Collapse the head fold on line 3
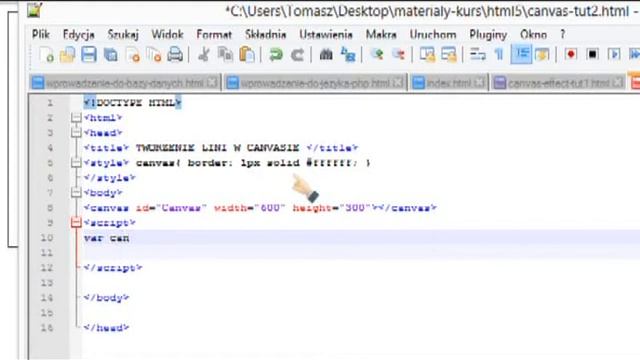This screenshot has height=360, width=640. pyautogui.click(x=76, y=133)
